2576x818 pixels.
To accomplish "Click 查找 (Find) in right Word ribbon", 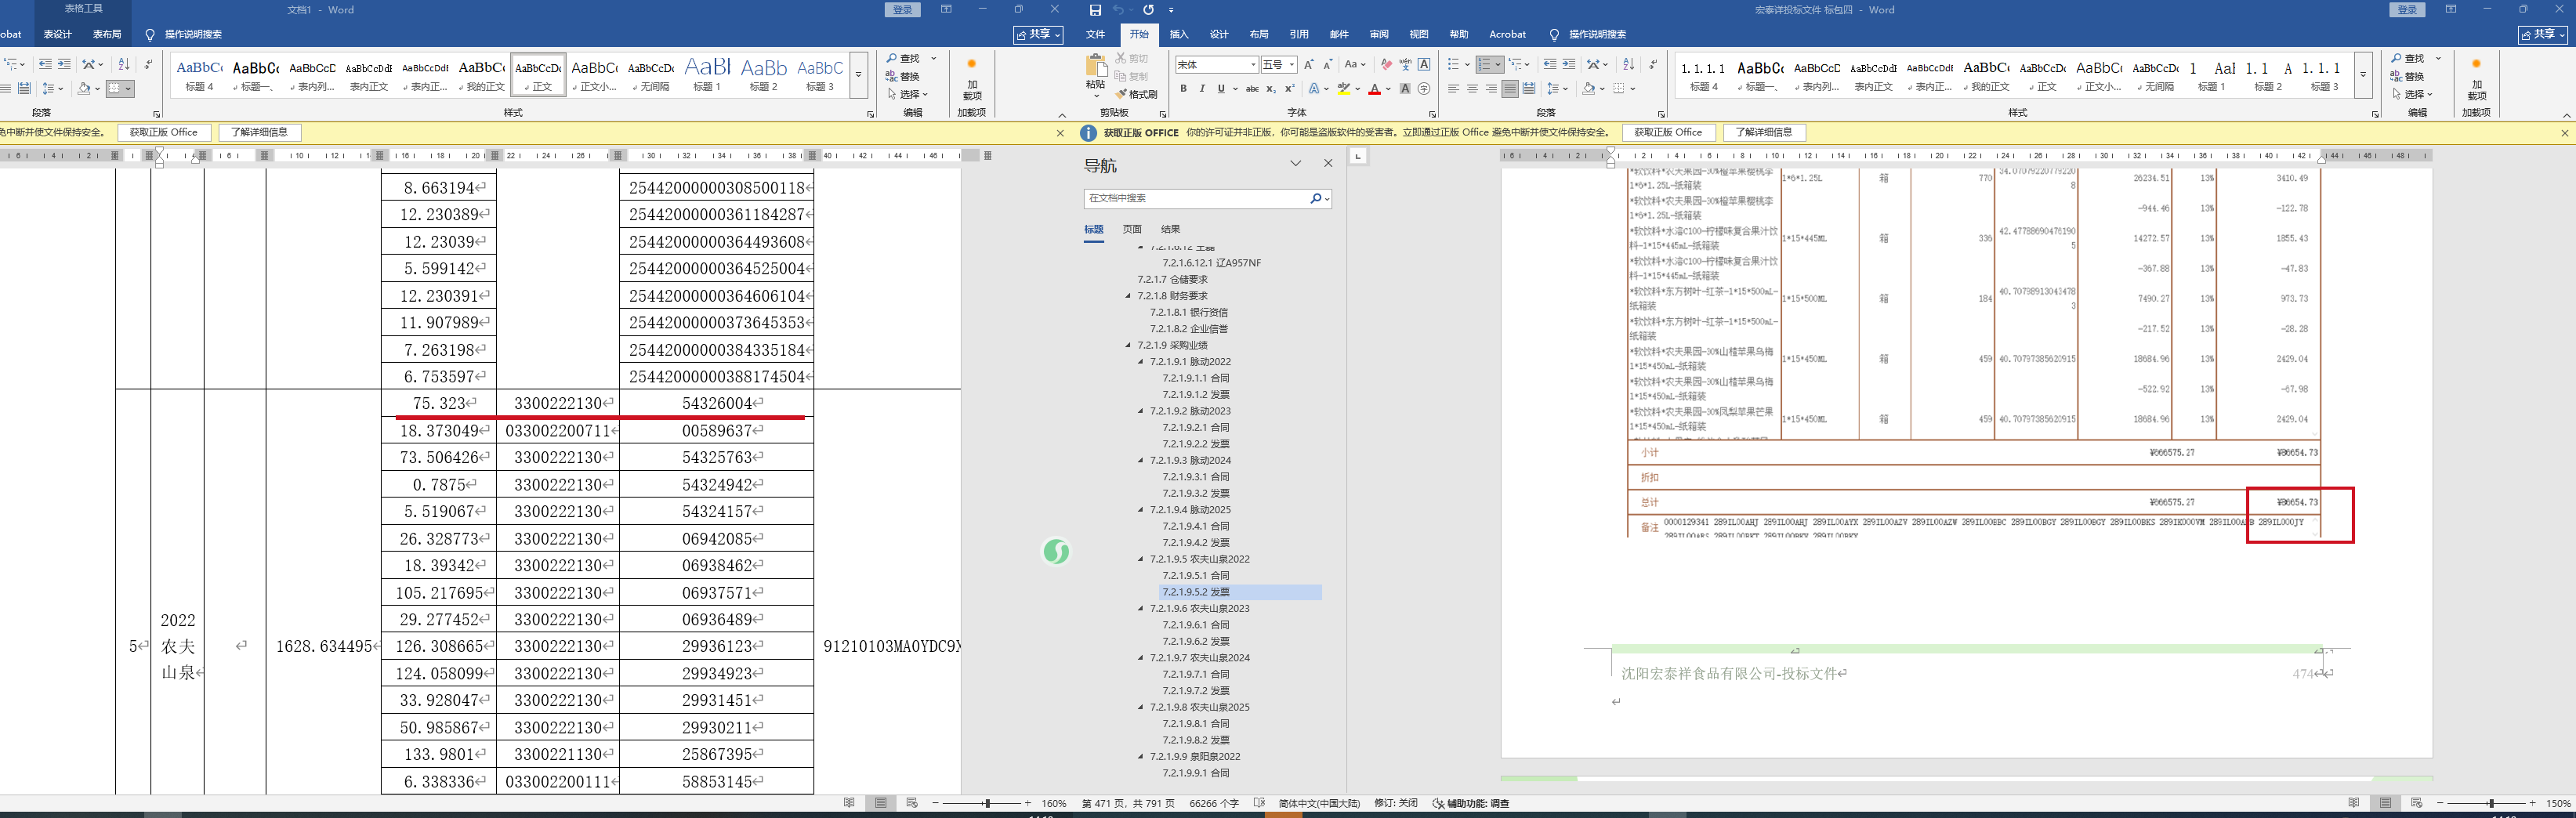I will pyautogui.click(x=2407, y=58).
